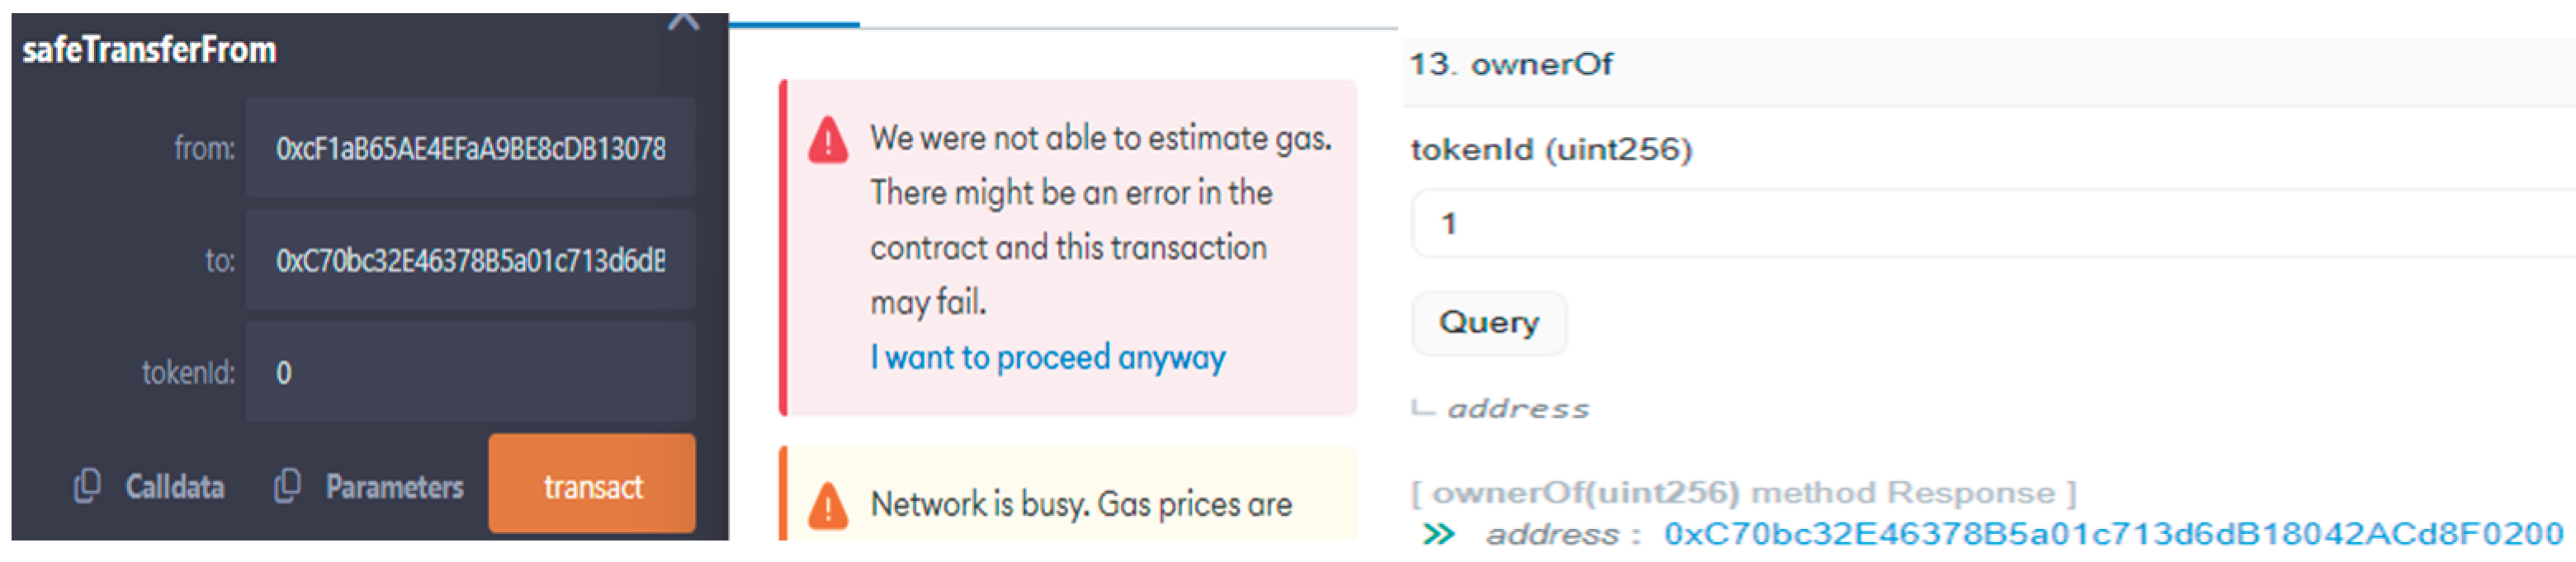Copy Calldata via its label

tap(174, 487)
